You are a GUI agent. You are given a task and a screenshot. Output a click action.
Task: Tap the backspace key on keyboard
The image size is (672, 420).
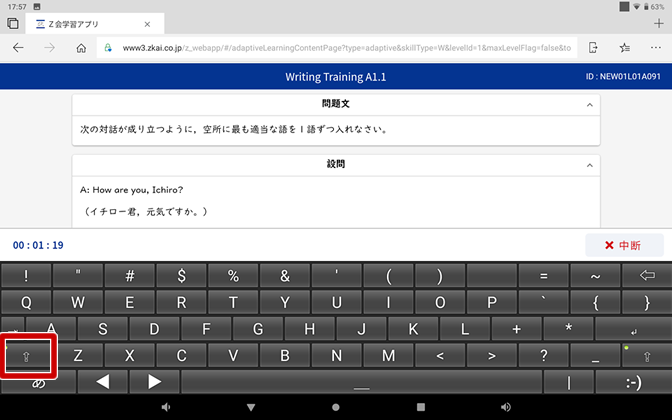647,275
